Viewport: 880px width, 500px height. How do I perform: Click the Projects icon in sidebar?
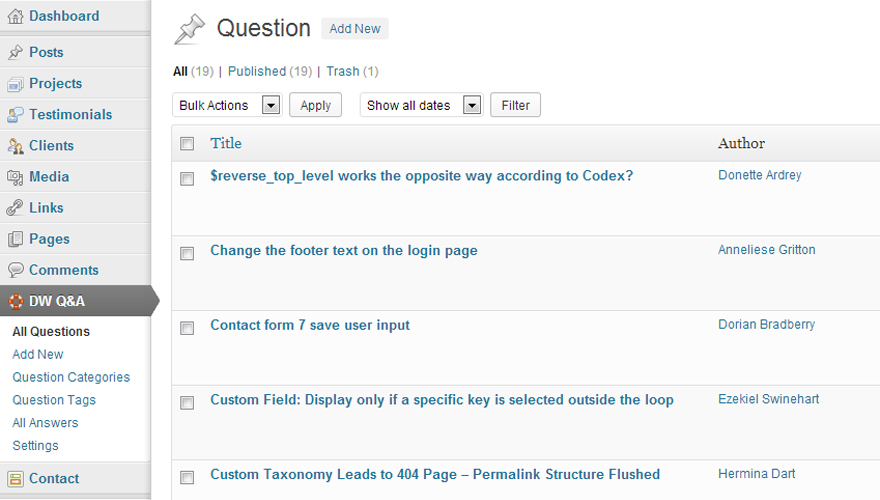(x=15, y=84)
